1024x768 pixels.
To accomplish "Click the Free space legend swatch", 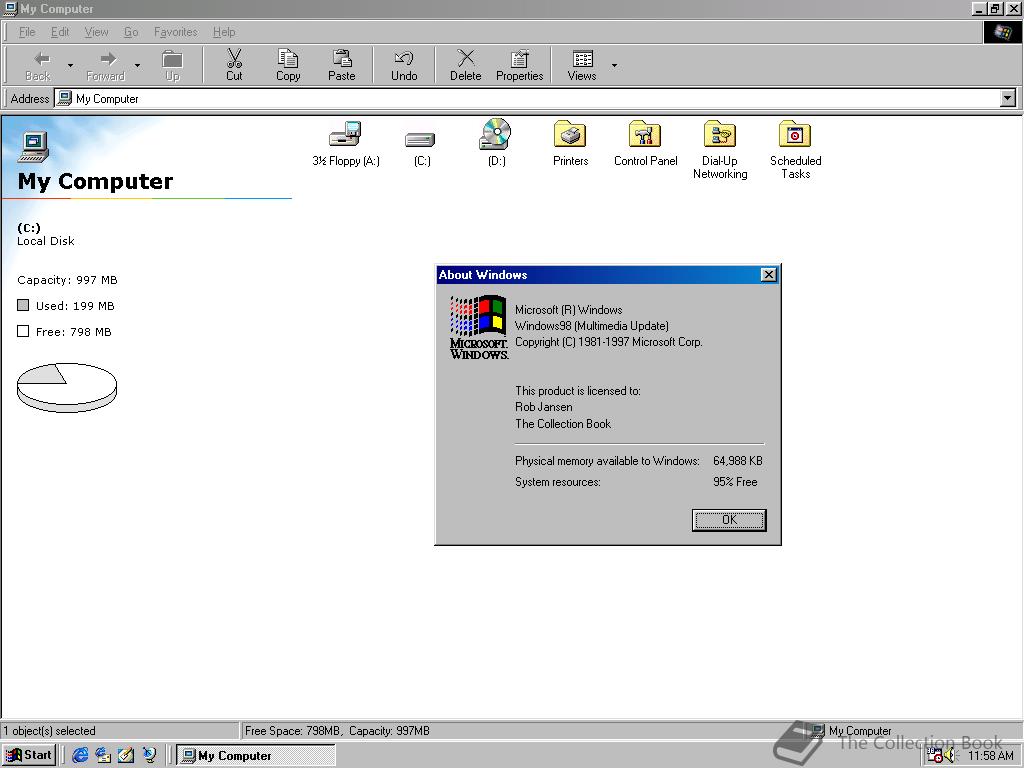I will [x=23, y=331].
